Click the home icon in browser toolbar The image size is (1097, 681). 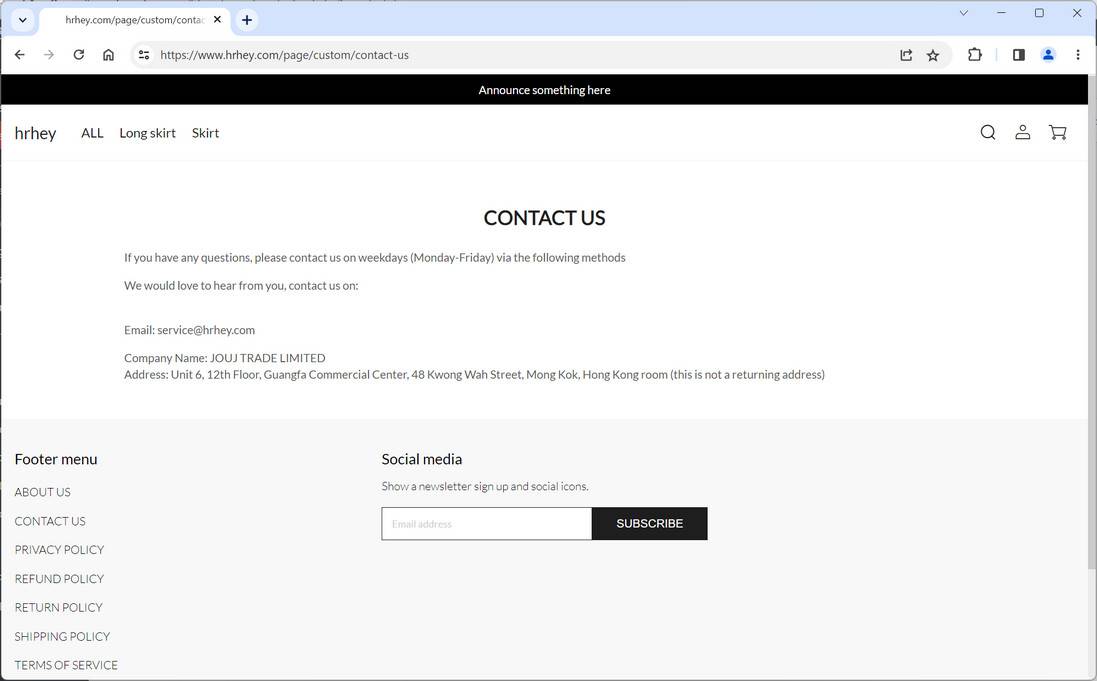coord(109,55)
